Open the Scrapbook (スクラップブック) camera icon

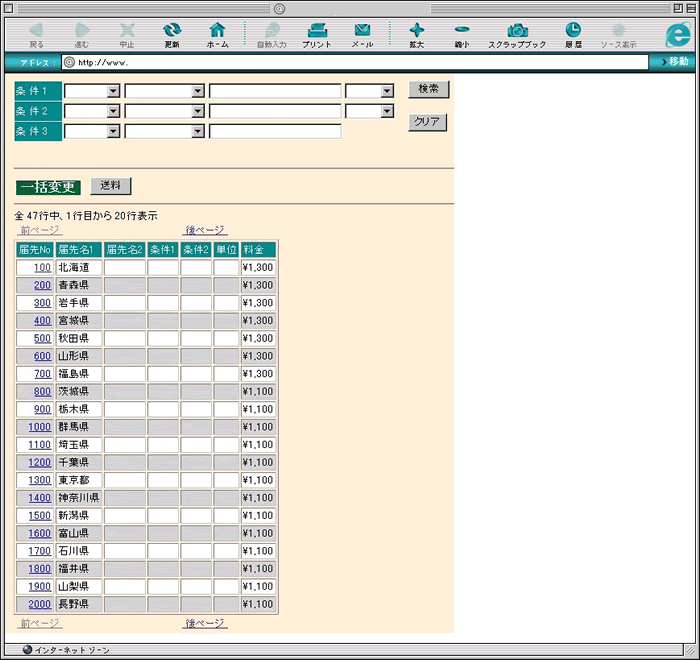[517, 35]
